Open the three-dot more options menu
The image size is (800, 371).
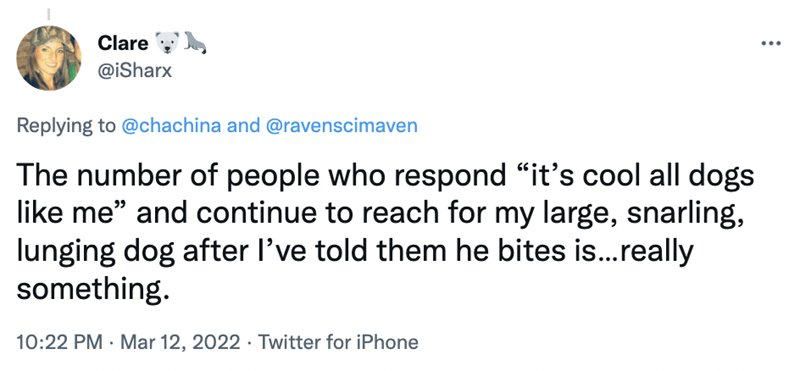(x=770, y=44)
